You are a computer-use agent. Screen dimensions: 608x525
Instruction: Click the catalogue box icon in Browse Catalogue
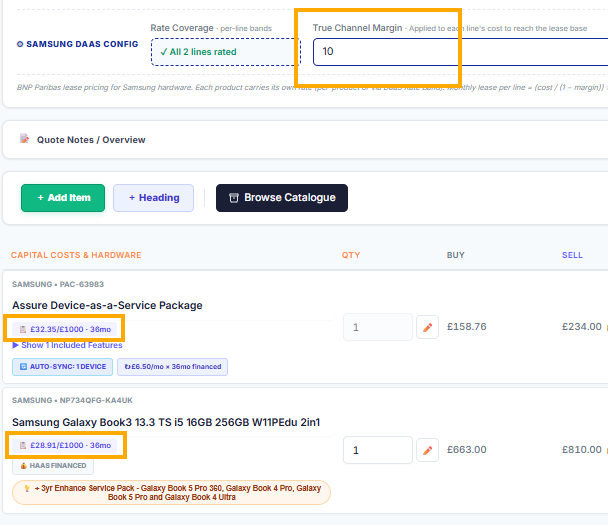coord(234,198)
